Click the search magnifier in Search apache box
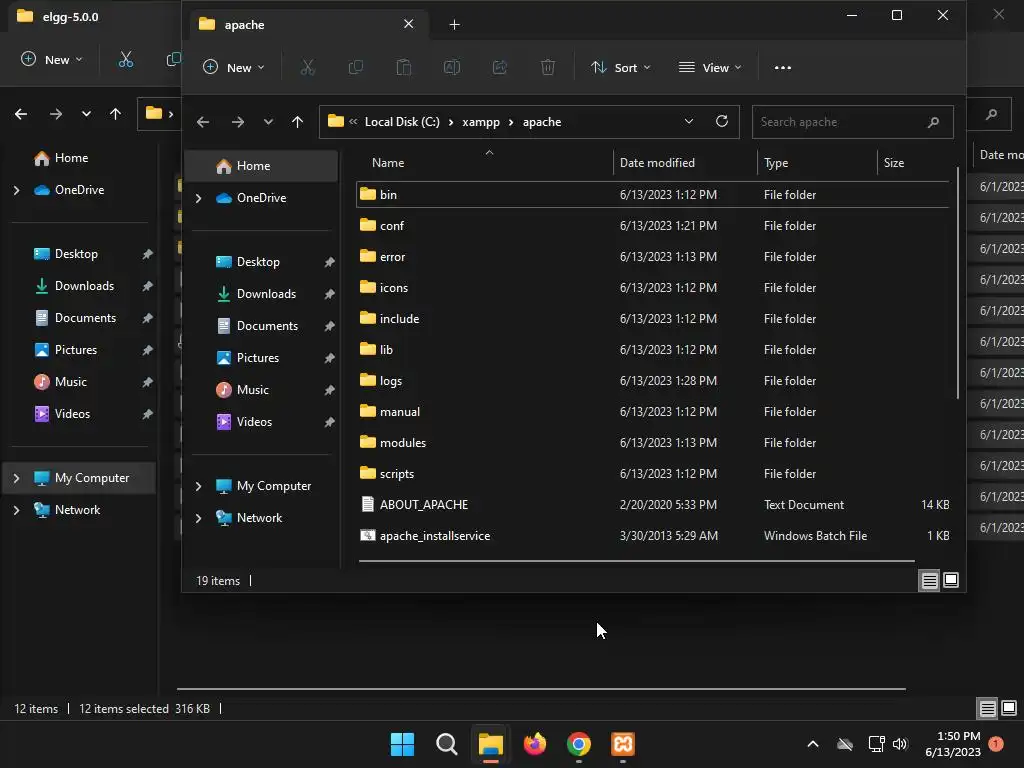 coord(933,122)
